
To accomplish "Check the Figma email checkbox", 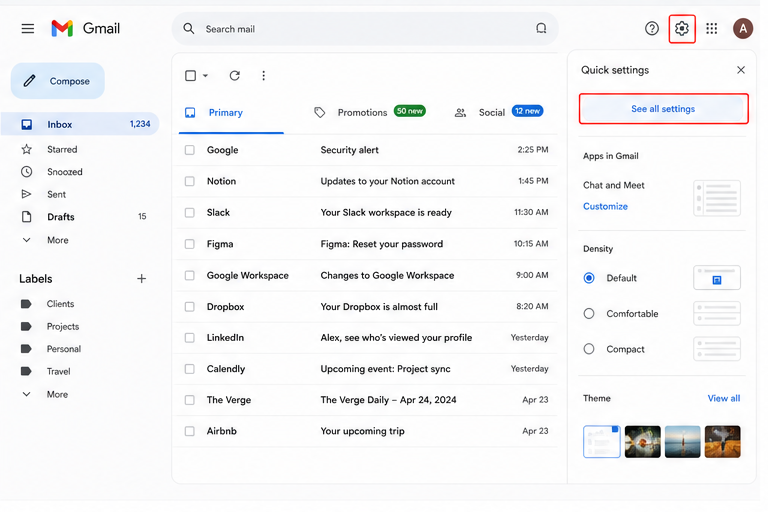I will point(190,244).
